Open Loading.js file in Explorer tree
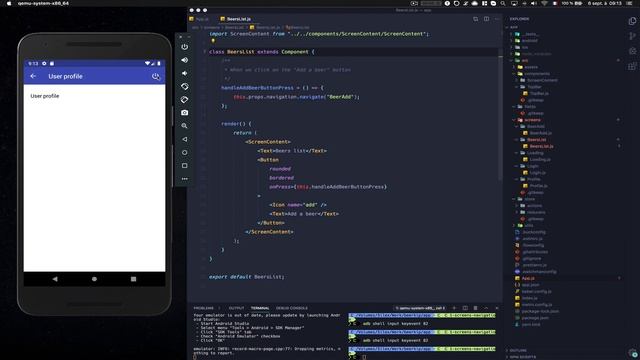The image size is (640, 360). point(537,160)
